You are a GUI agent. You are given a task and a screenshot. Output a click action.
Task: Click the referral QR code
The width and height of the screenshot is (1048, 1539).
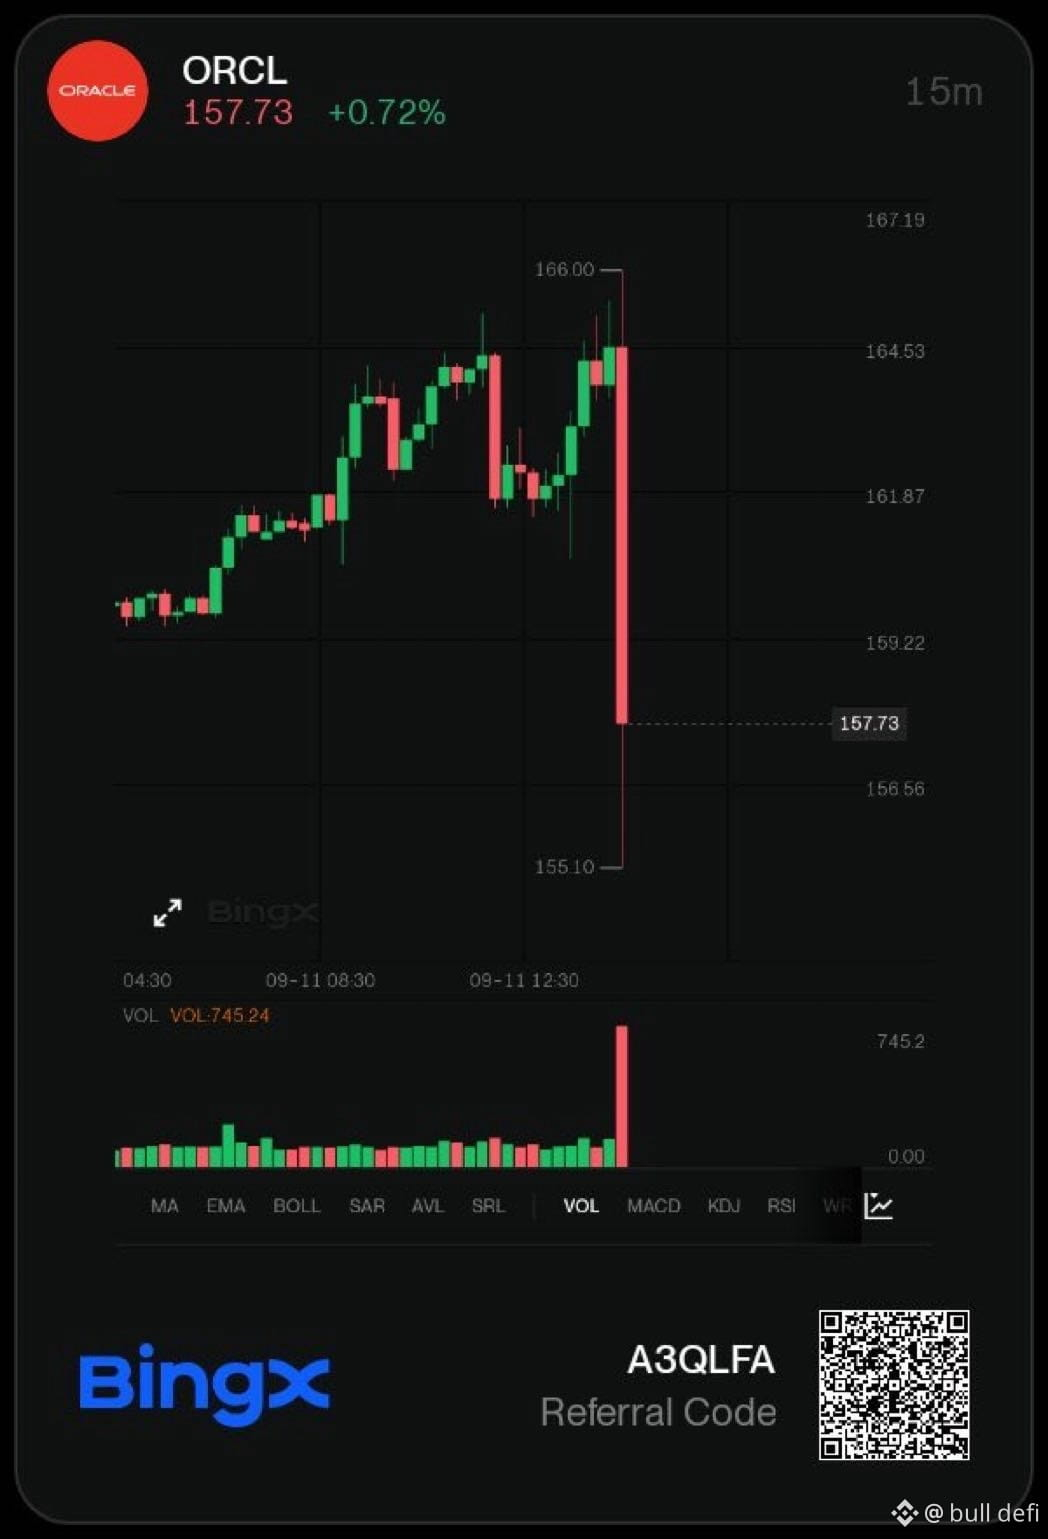tap(894, 1385)
